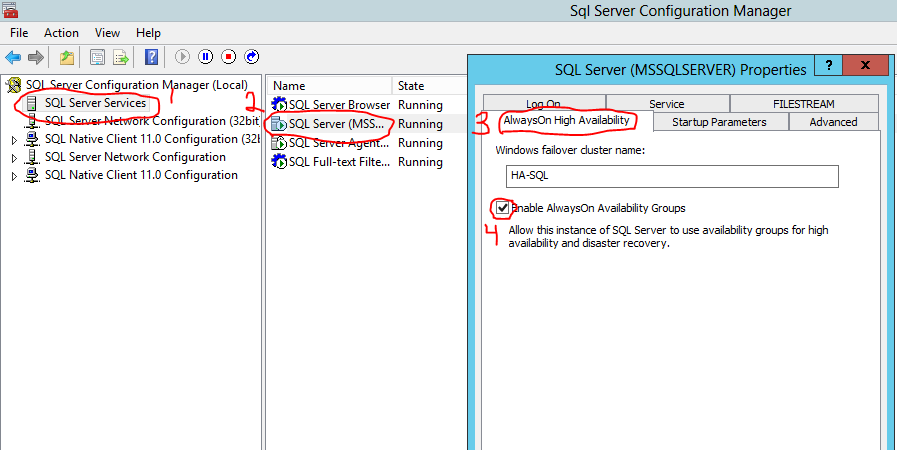Expand the SQL Server Network Configuration node
Image resolution: width=897 pixels, height=450 pixels.
point(15,157)
